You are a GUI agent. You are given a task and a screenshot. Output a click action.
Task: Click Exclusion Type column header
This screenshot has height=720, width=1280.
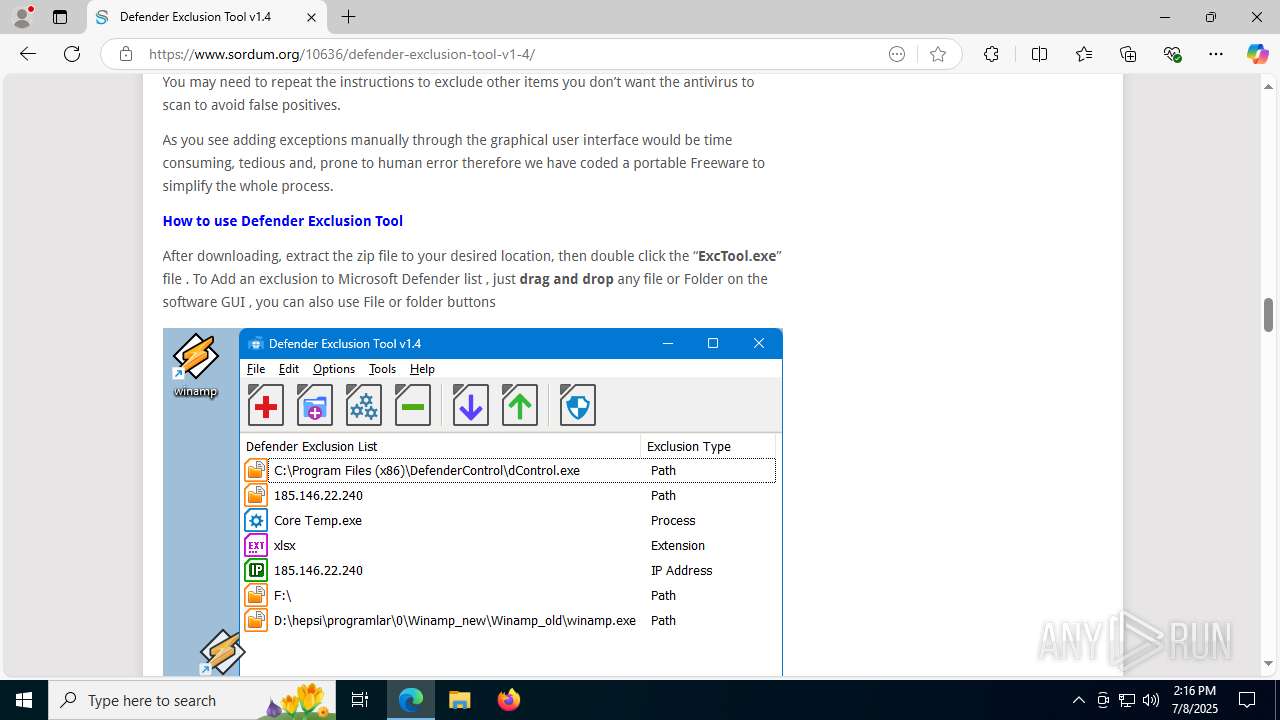[x=708, y=446]
